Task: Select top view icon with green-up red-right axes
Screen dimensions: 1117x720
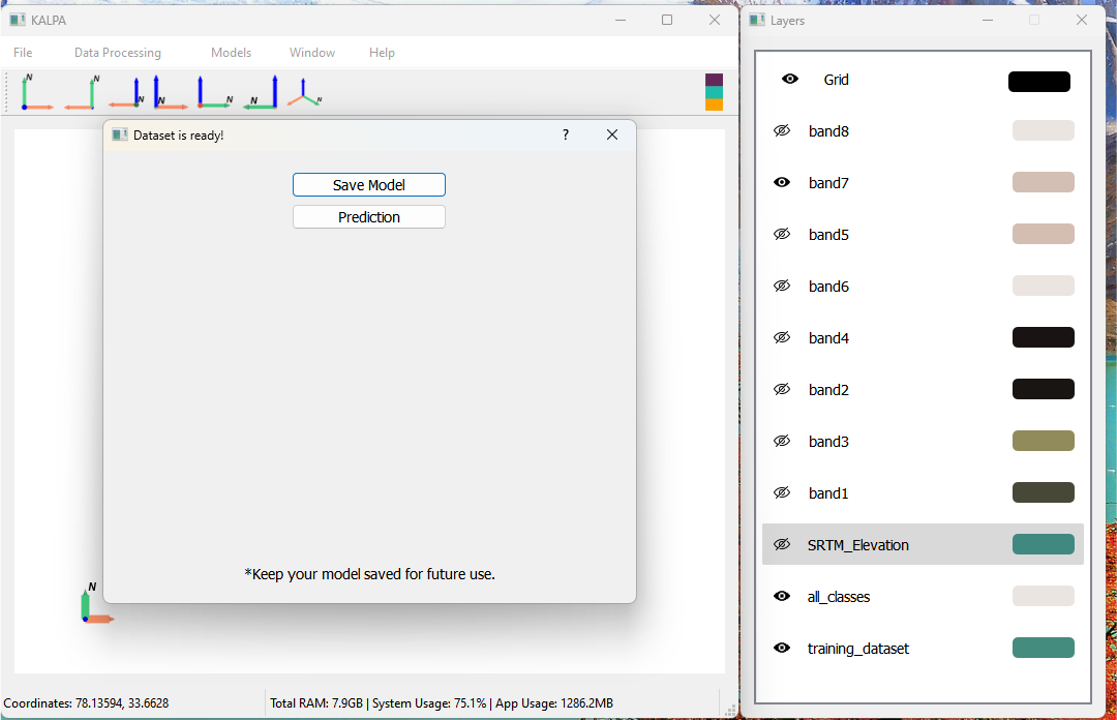Action: coord(37,92)
